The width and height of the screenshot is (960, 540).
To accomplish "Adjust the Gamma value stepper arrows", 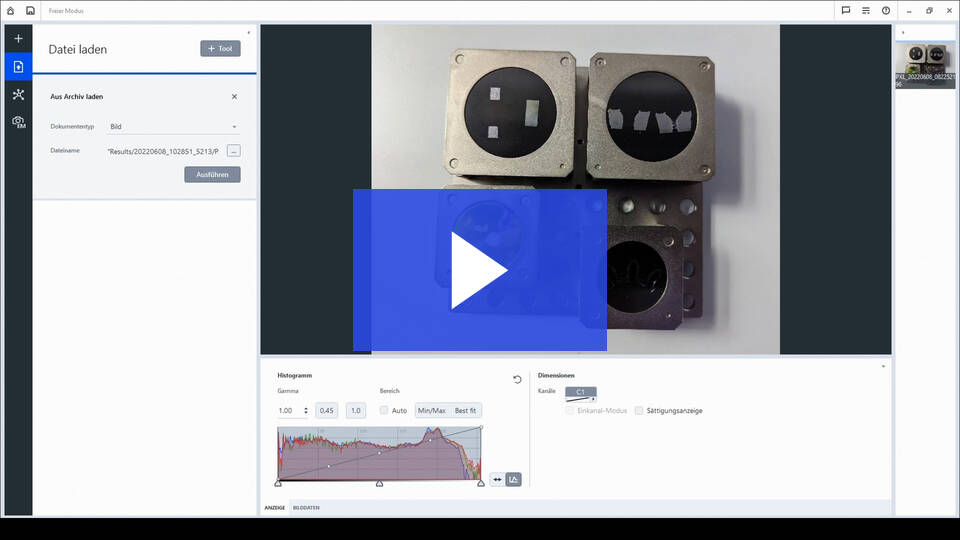I will click(305, 410).
